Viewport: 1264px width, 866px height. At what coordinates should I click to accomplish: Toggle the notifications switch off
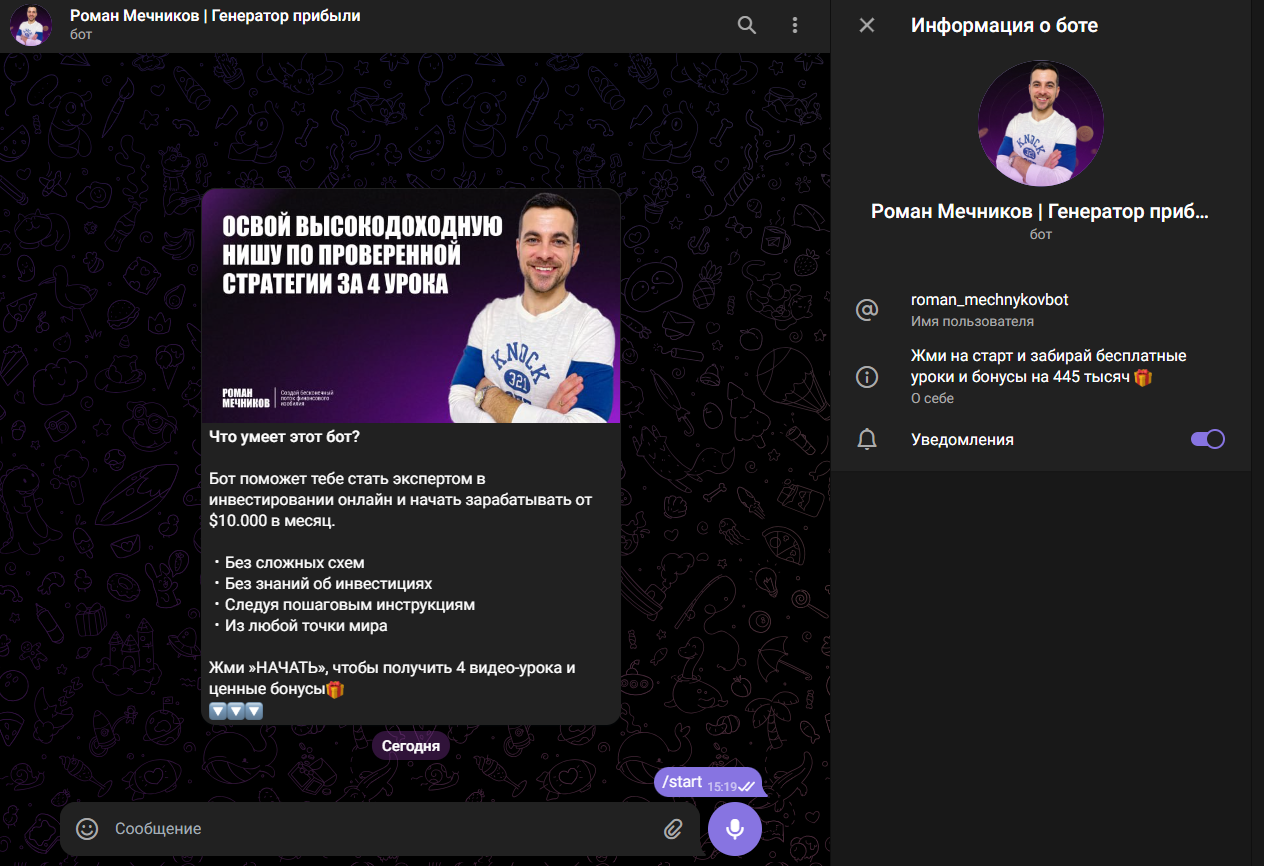coord(1207,439)
